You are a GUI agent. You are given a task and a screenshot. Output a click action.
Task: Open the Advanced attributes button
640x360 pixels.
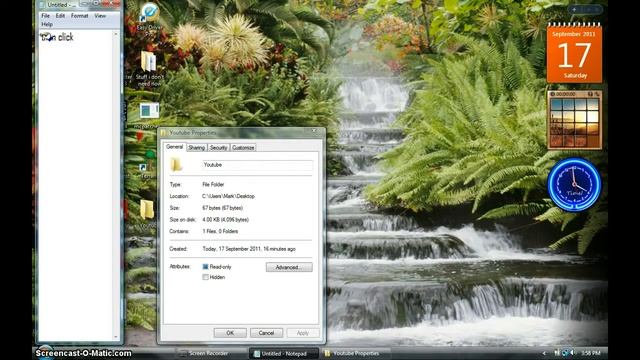pos(289,267)
